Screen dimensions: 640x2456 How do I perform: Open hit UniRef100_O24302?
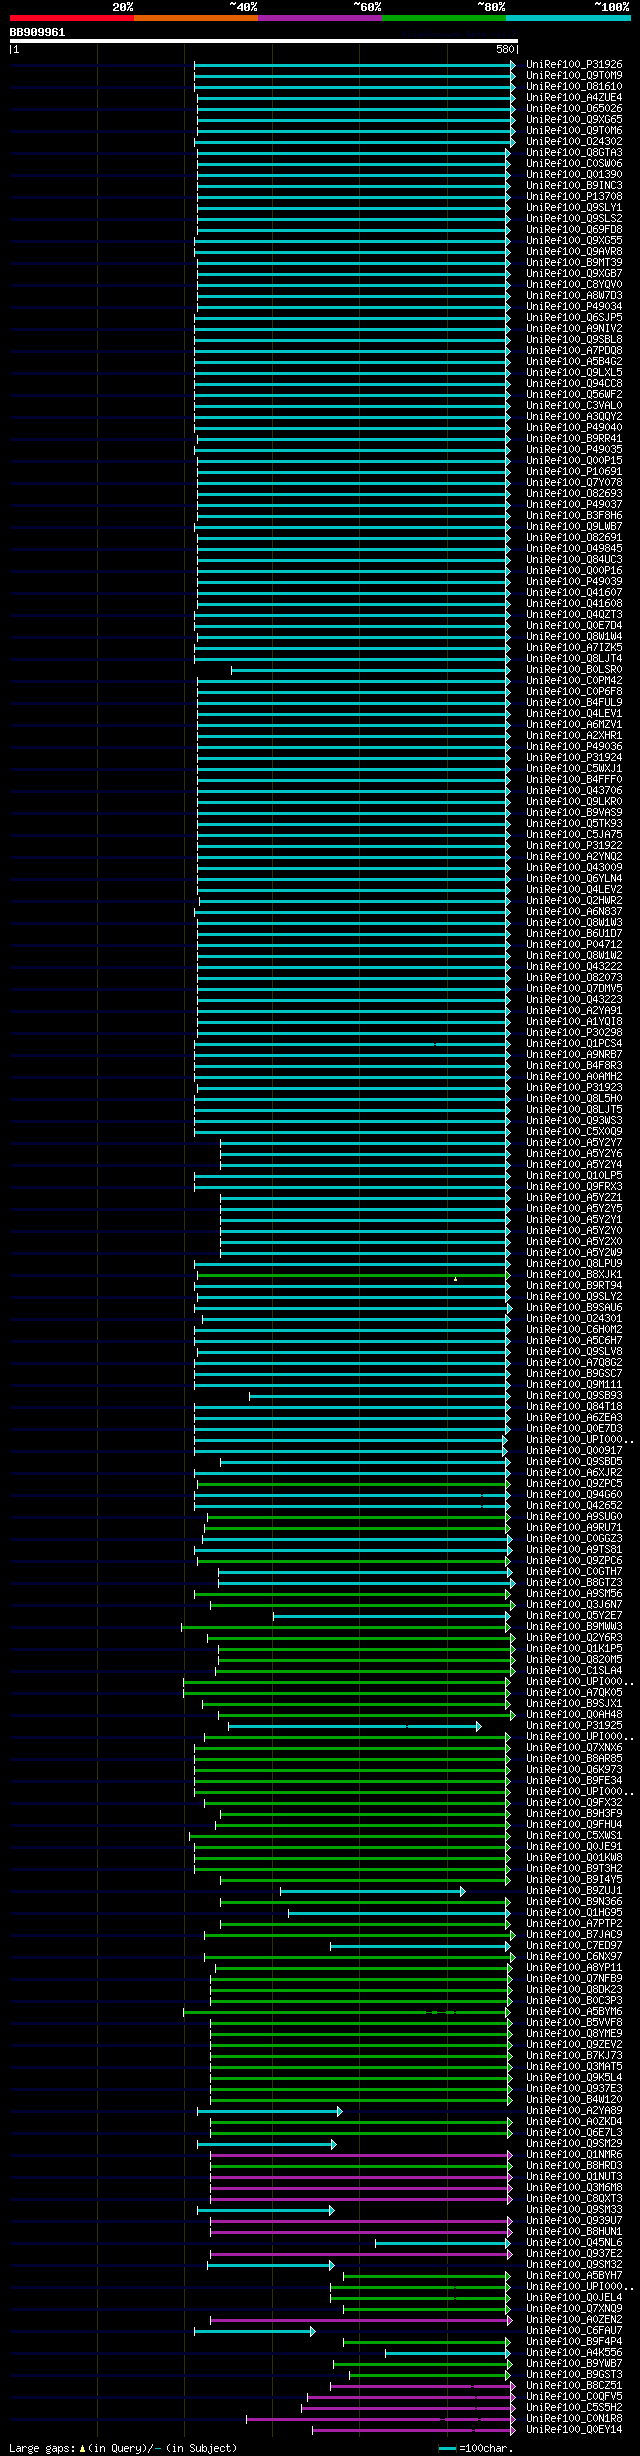[574, 142]
